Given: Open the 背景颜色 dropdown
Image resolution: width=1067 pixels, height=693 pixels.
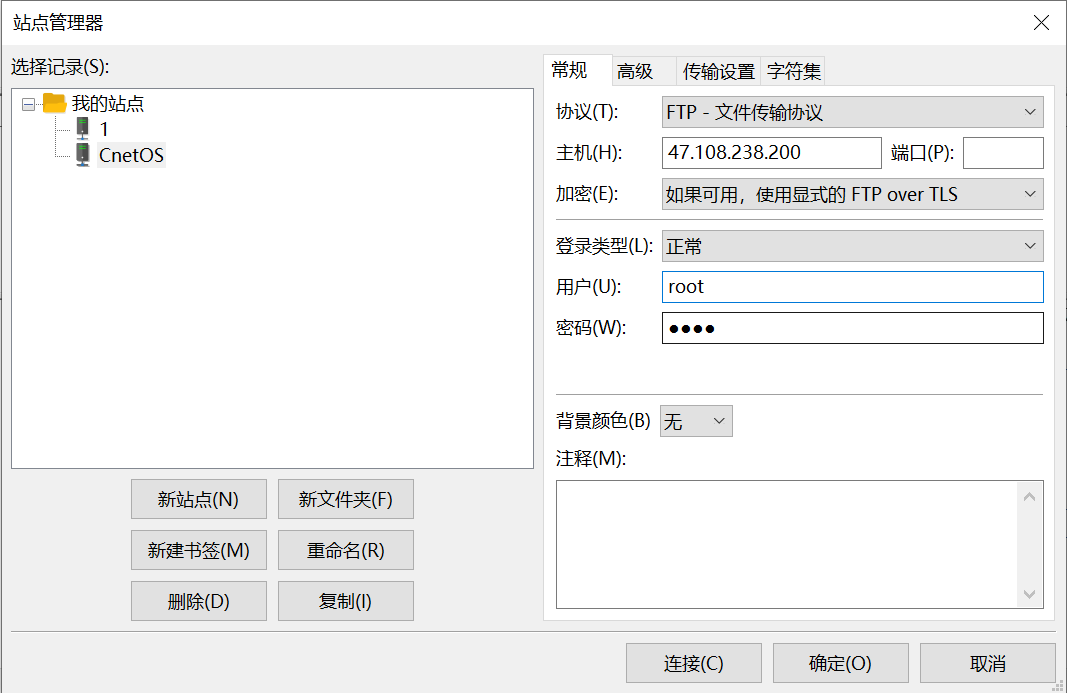Looking at the screenshot, I should [x=696, y=421].
